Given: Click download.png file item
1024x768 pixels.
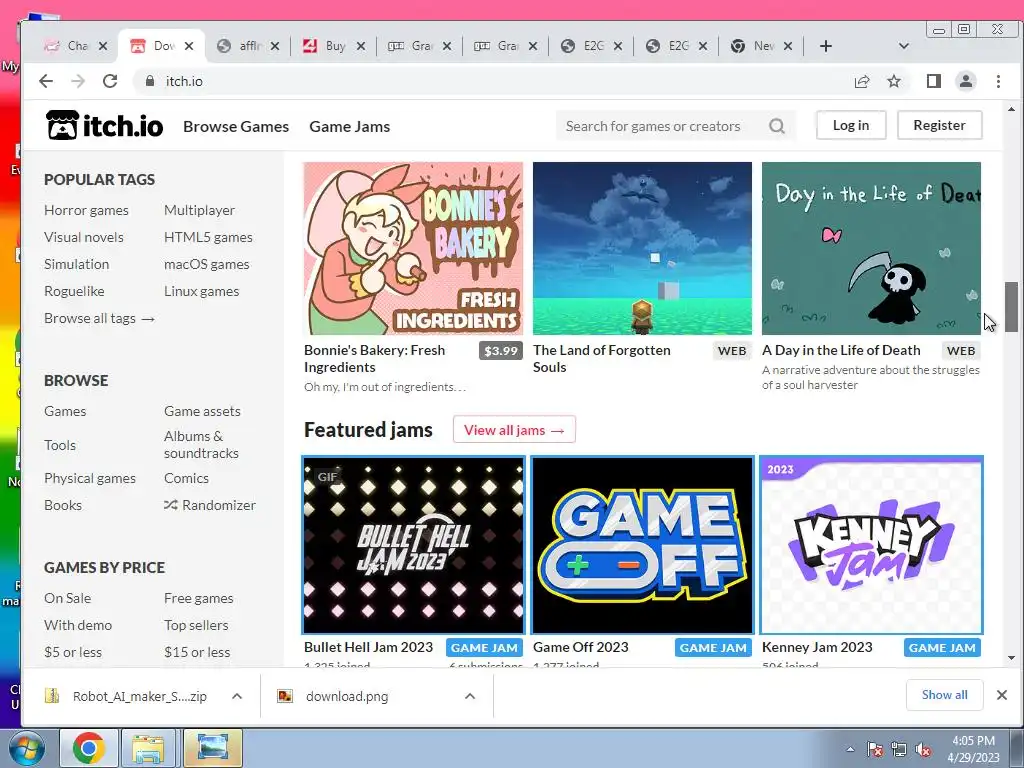Looking at the screenshot, I should [x=347, y=696].
